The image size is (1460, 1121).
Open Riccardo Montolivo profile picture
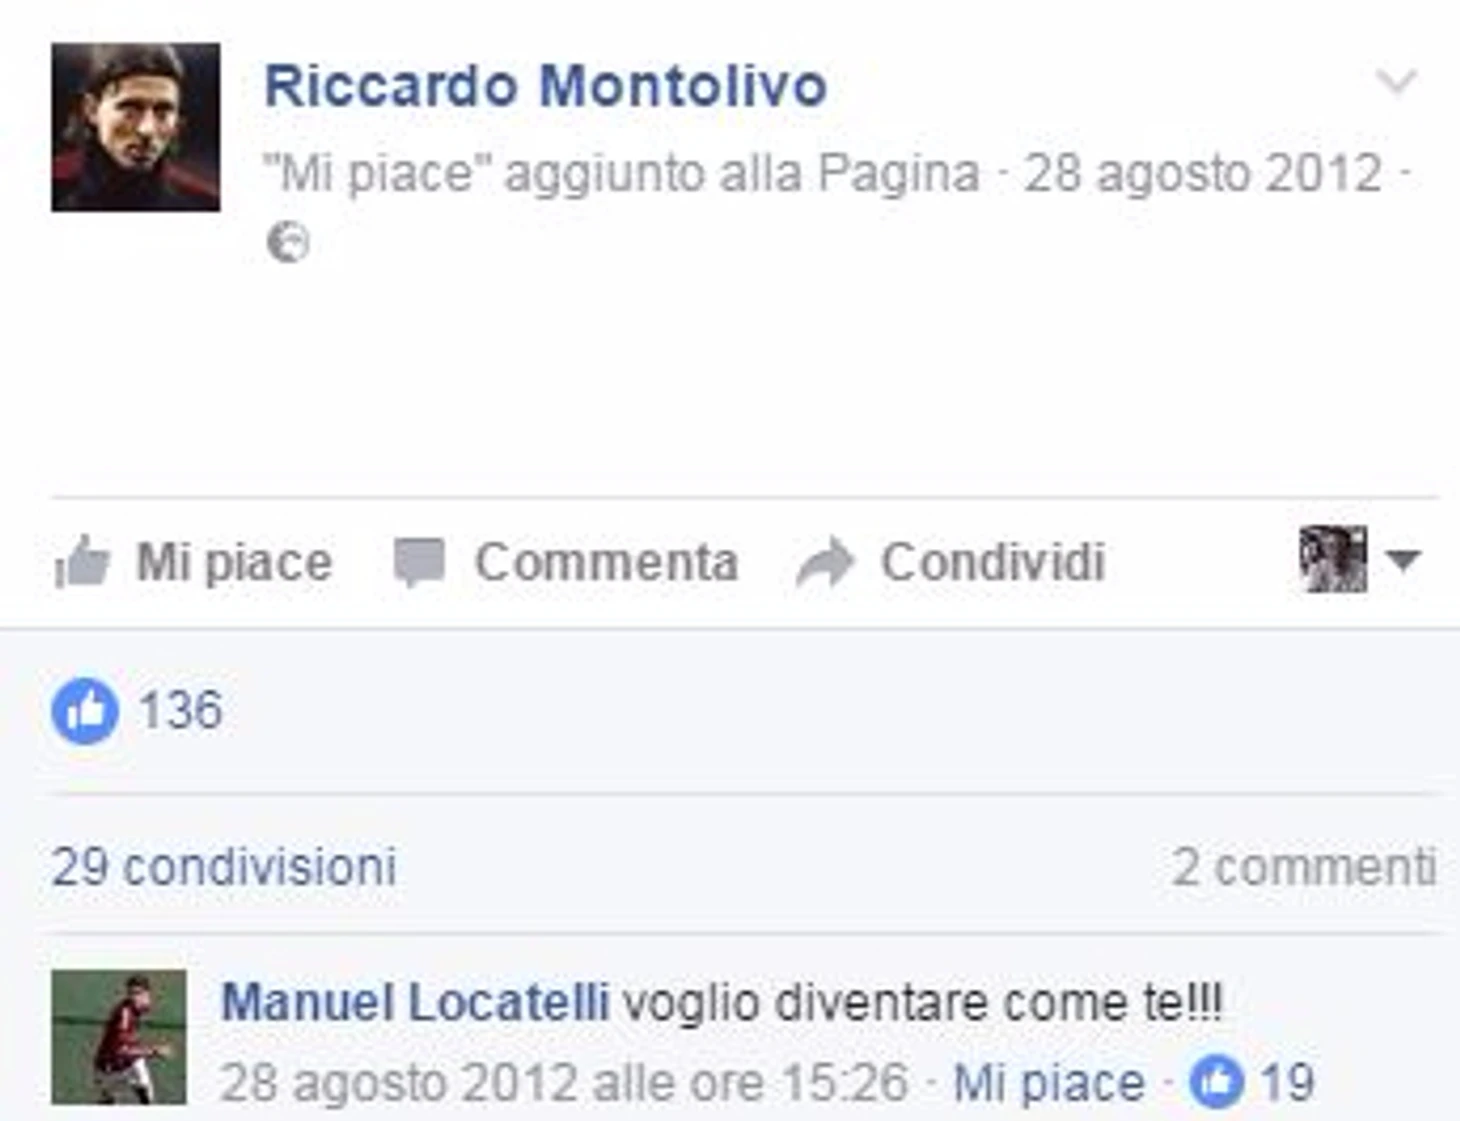point(136,127)
